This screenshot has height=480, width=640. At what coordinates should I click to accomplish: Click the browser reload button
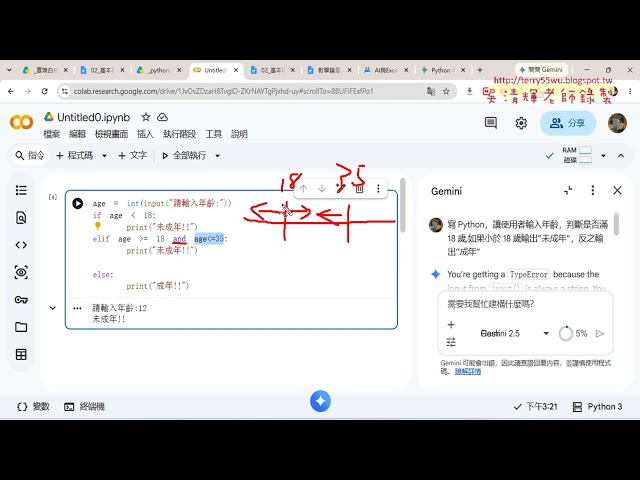44,91
